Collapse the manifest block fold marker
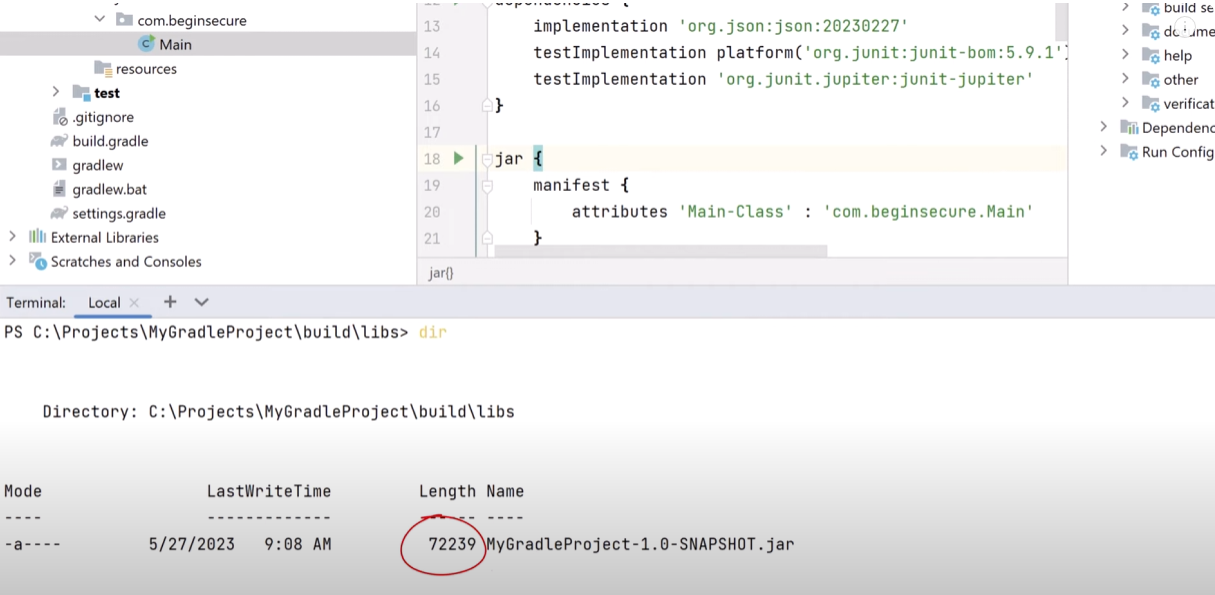1215x595 pixels. (487, 185)
